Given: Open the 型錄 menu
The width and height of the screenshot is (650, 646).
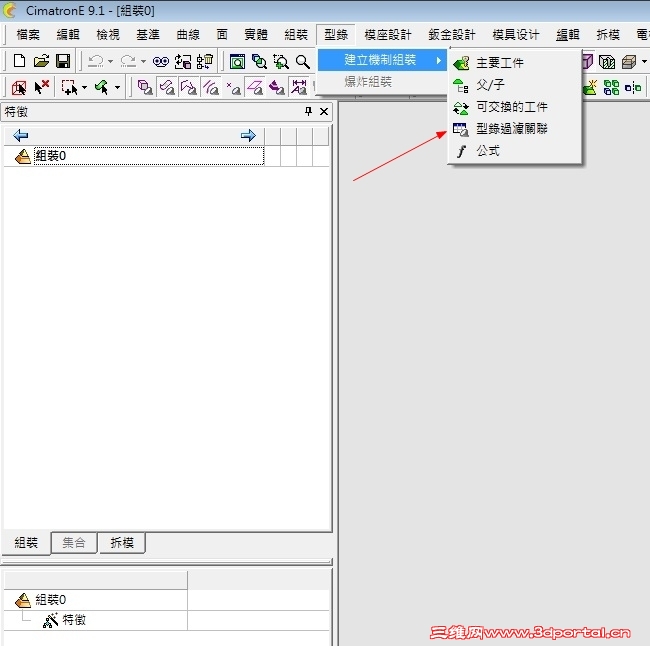Looking at the screenshot, I should (x=336, y=35).
